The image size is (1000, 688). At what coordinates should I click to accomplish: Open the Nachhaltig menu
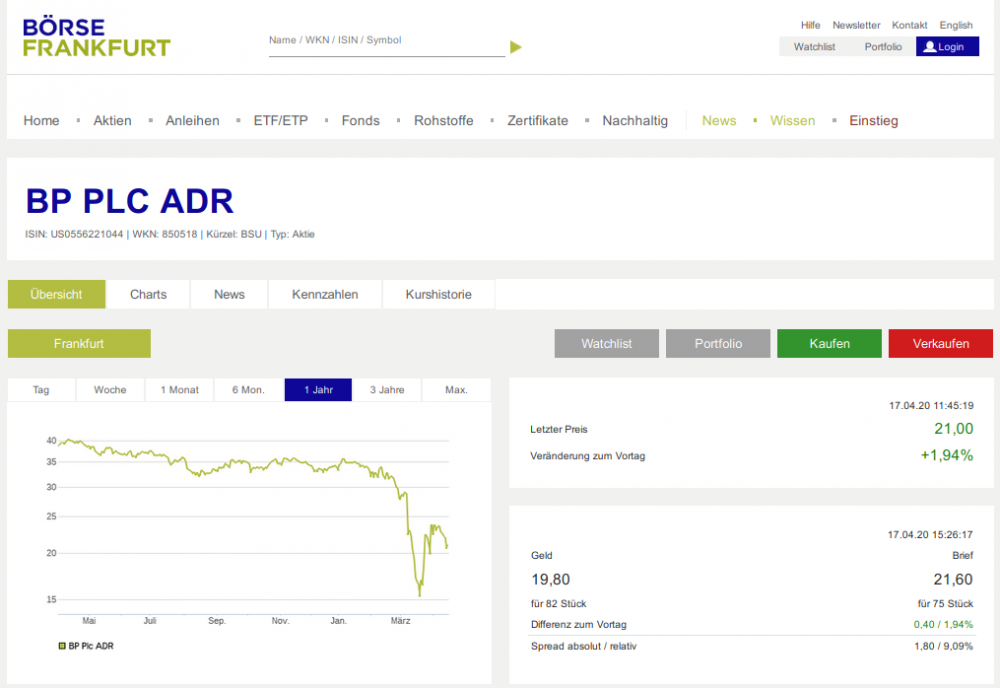(635, 121)
